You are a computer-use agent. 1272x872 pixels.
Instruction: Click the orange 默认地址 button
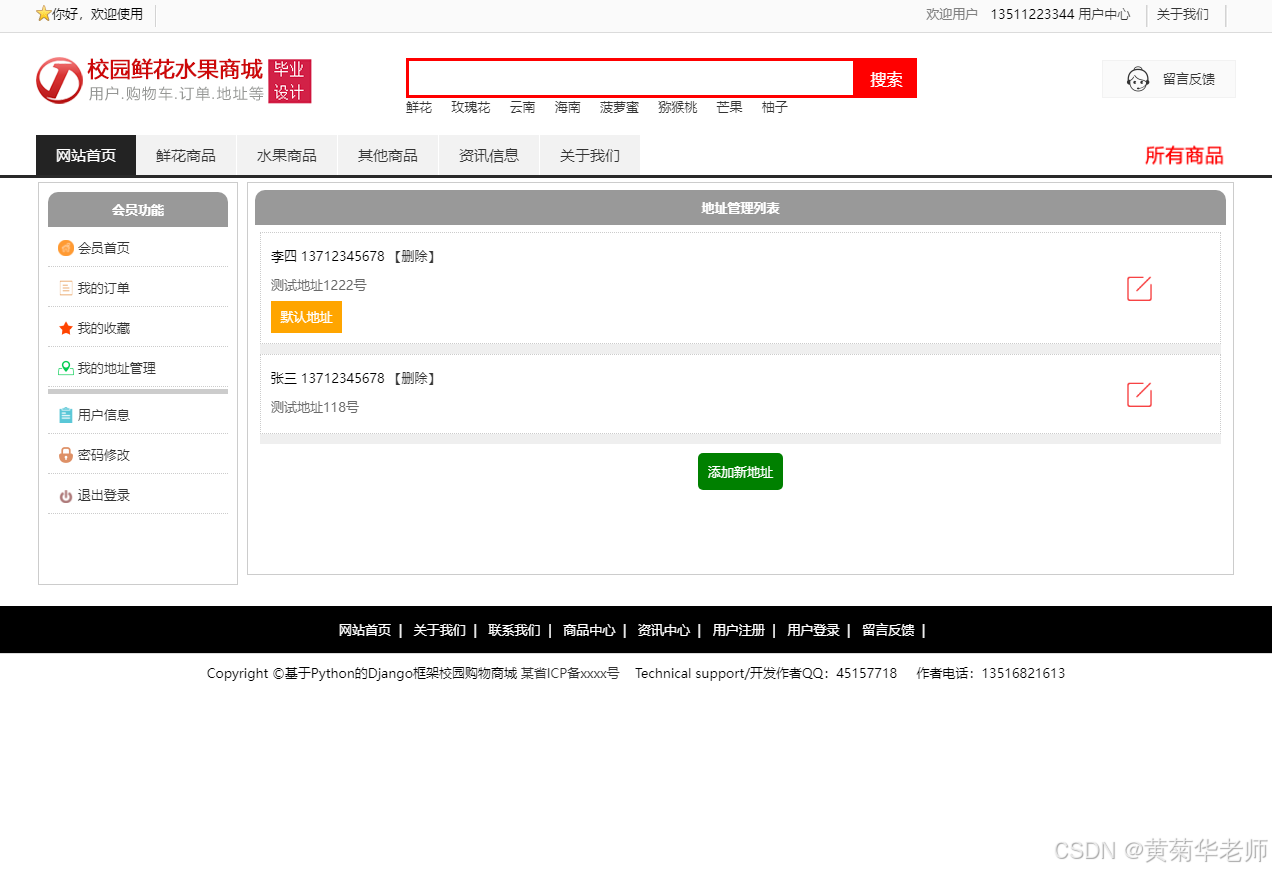tap(306, 317)
